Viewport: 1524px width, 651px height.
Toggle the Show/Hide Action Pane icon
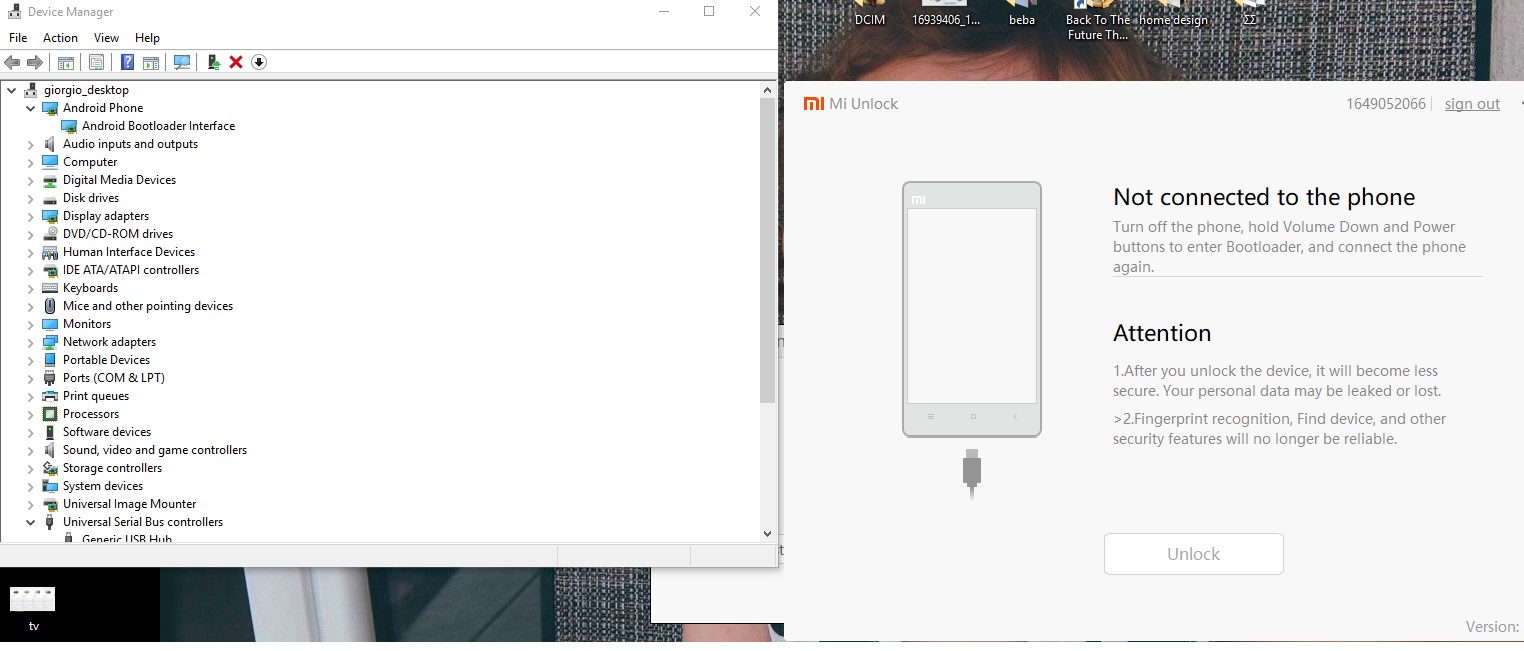[x=150, y=62]
